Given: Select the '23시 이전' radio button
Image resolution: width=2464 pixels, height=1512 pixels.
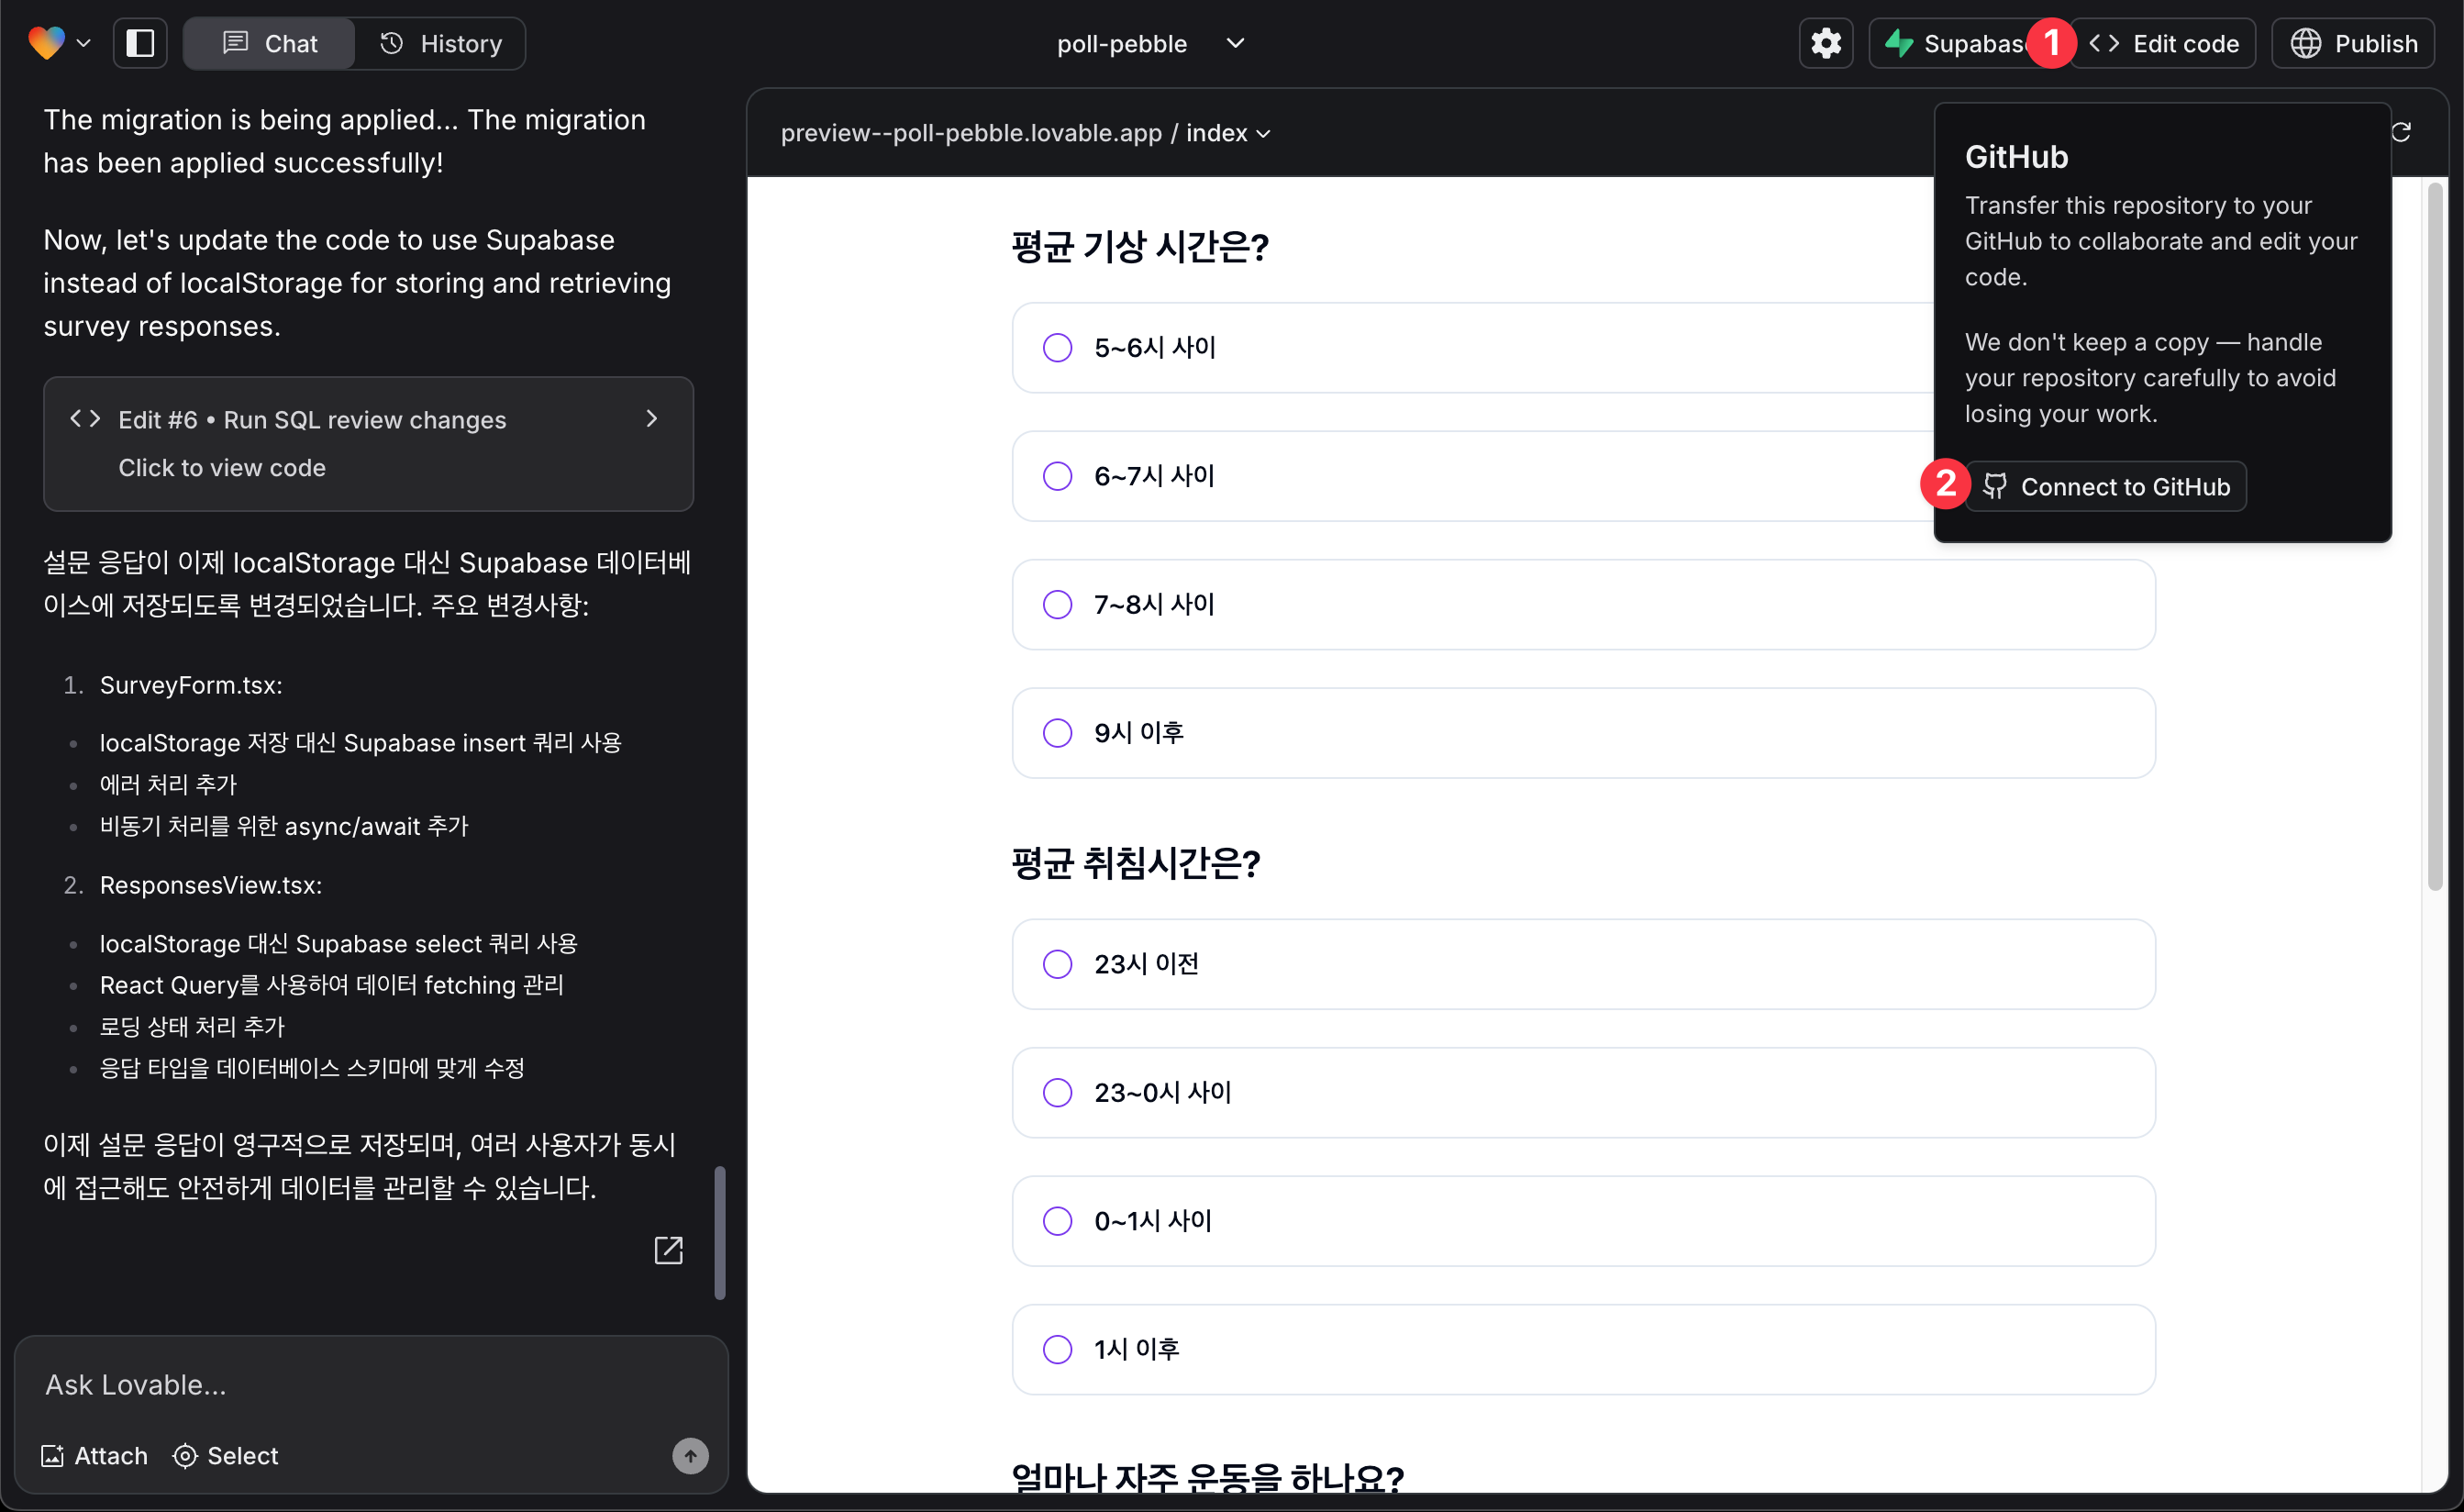Looking at the screenshot, I should 1058,962.
